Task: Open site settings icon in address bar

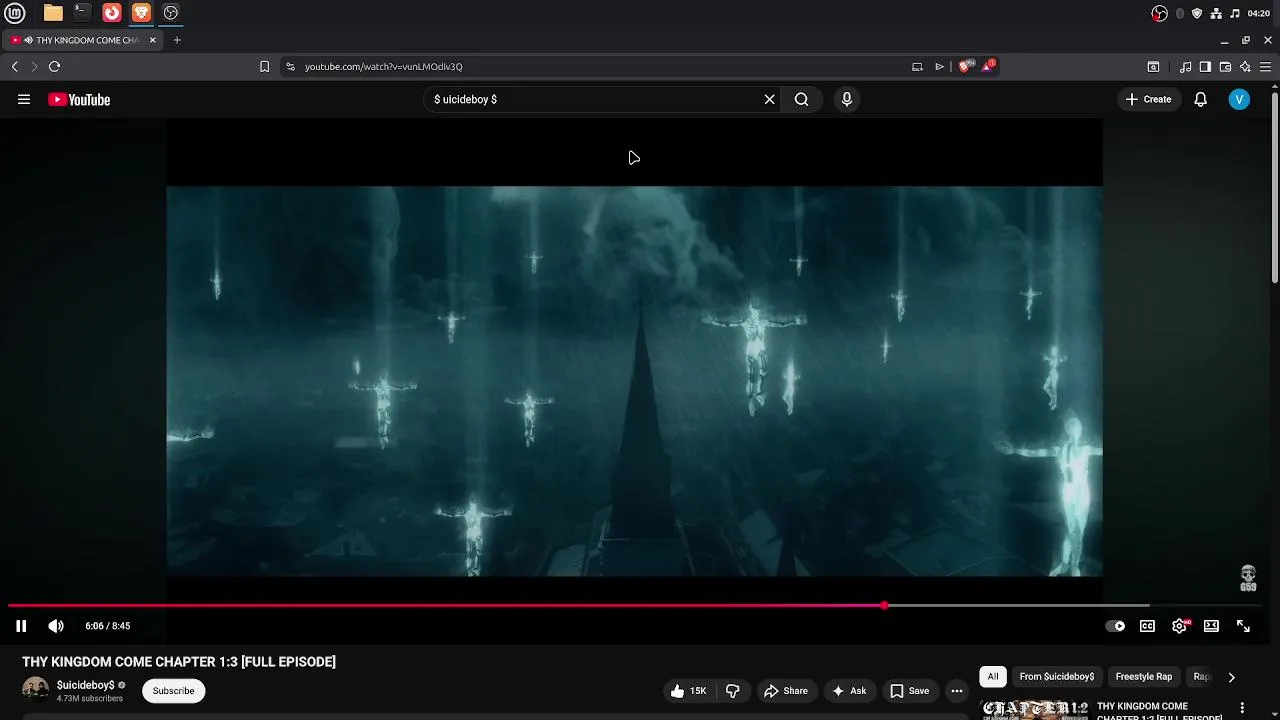Action: (290, 66)
